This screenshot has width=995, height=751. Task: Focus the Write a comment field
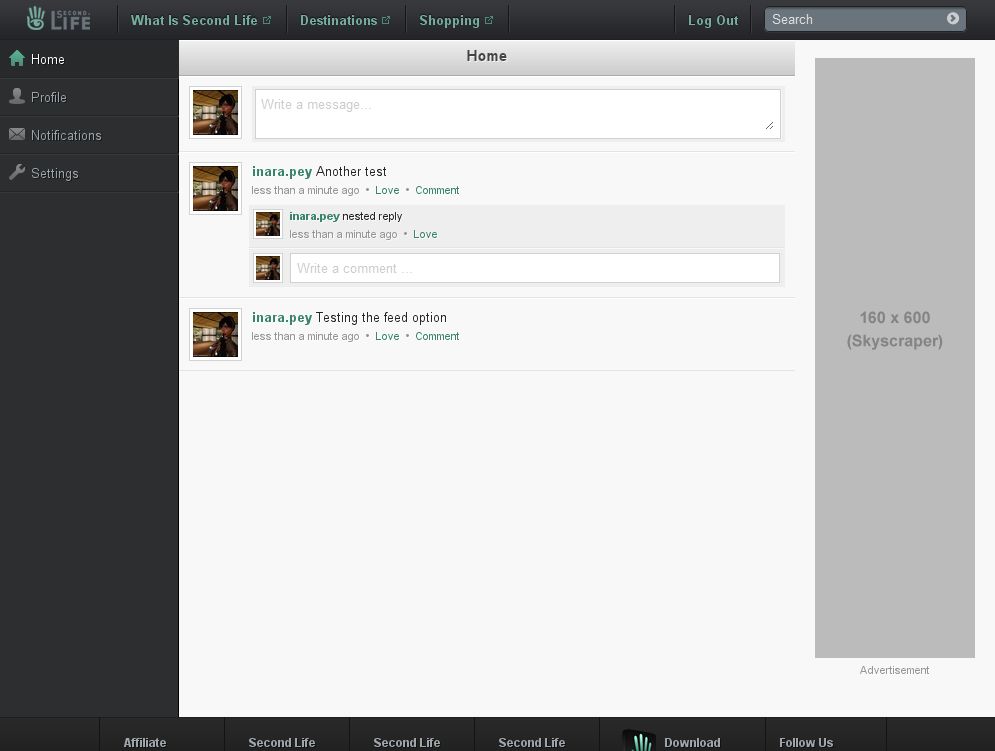(534, 268)
